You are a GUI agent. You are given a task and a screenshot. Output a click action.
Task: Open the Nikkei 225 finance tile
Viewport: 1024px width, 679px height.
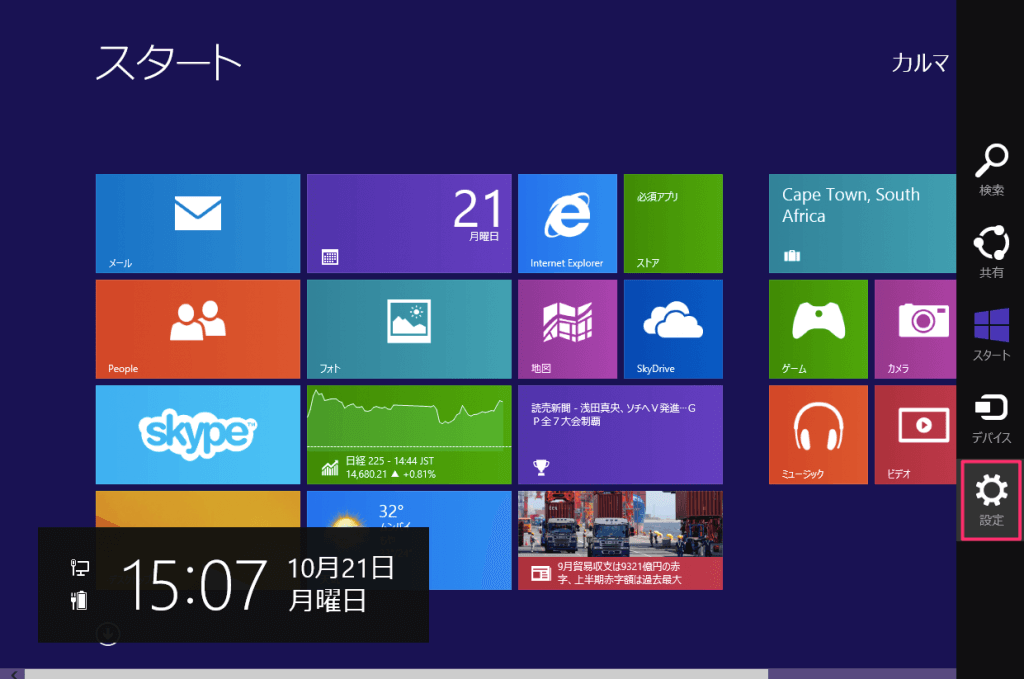click(409, 435)
